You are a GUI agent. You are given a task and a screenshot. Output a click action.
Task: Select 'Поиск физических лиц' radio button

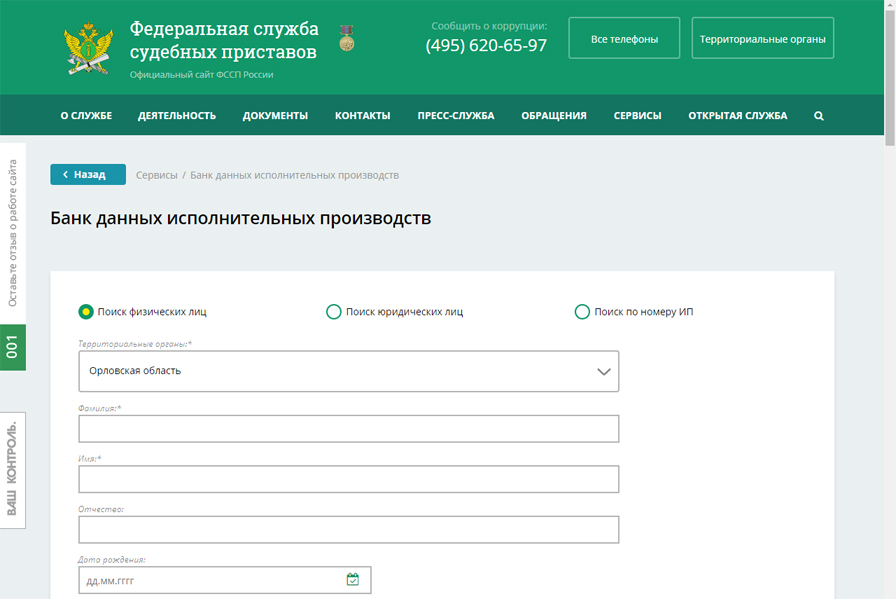click(86, 312)
